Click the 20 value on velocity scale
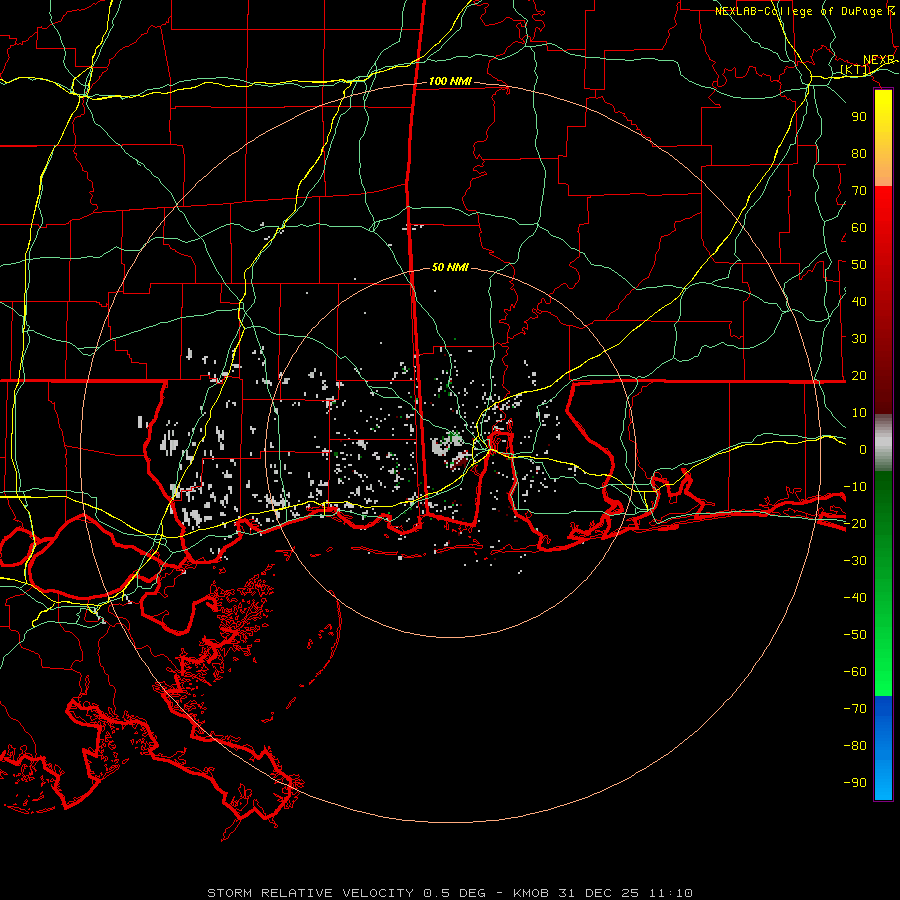The image size is (900, 900). click(x=859, y=376)
